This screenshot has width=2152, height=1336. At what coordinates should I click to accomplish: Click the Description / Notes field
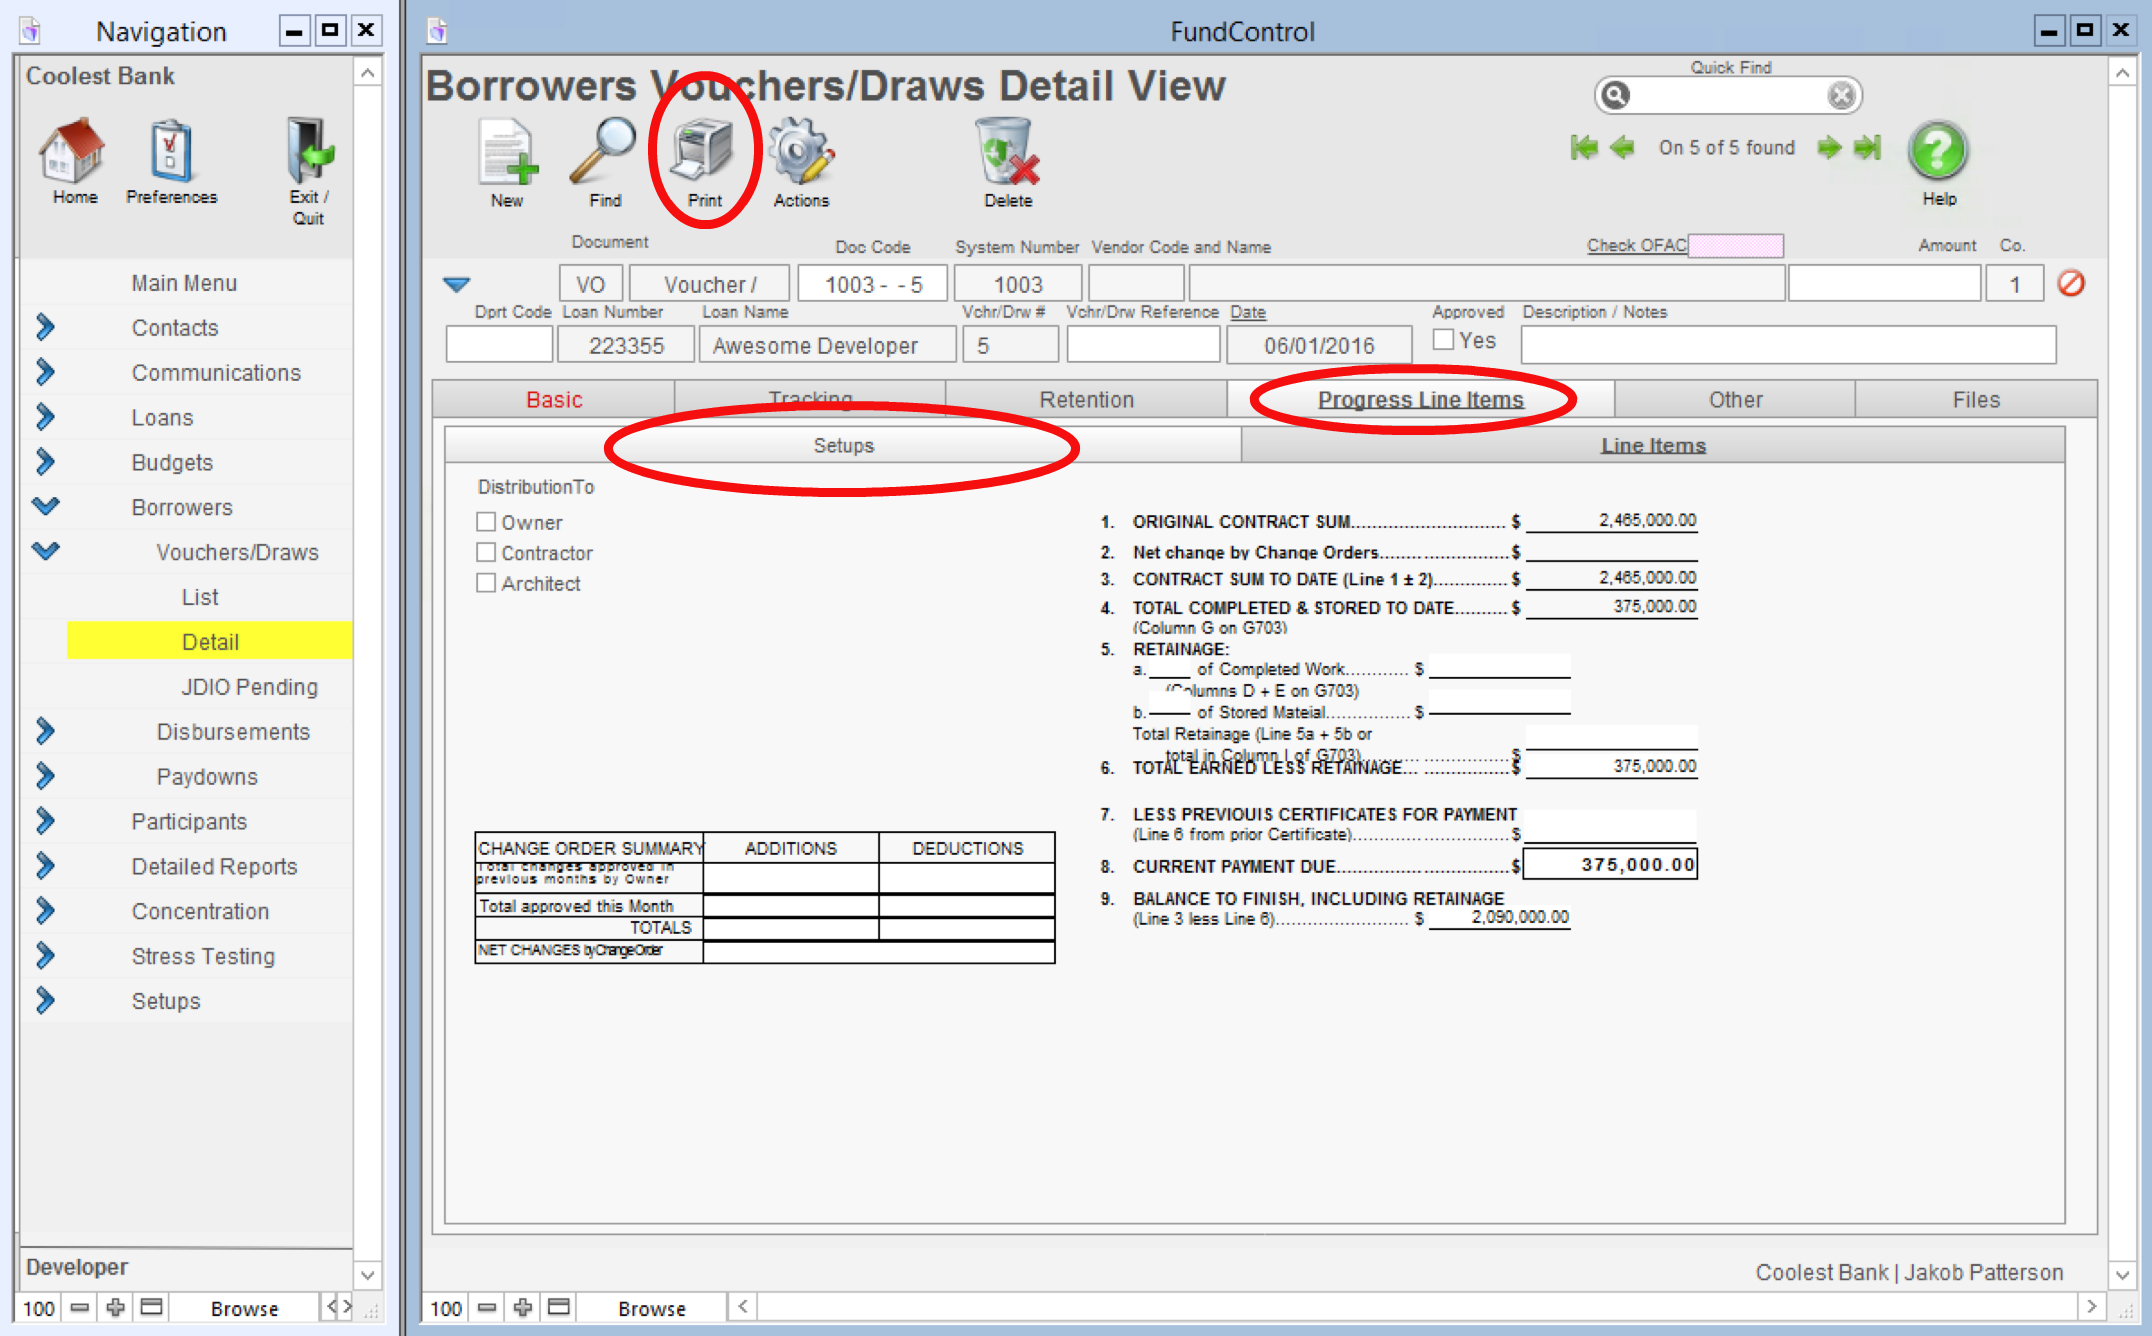pos(1788,345)
